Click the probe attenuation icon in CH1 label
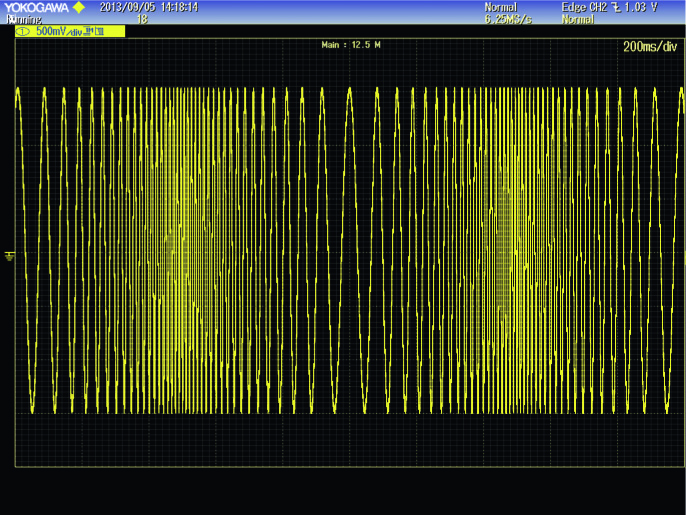The width and height of the screenshot is (686, 515). [88, 31]
